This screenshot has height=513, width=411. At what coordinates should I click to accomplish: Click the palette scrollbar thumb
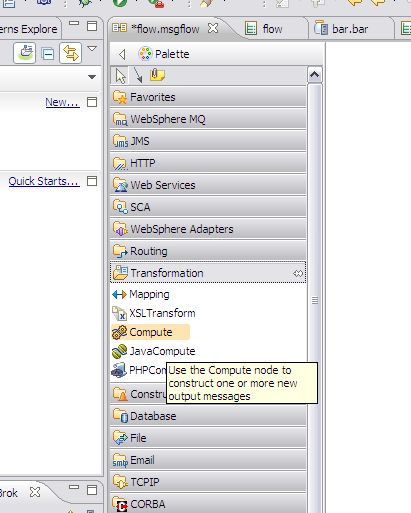coord(315,300)
